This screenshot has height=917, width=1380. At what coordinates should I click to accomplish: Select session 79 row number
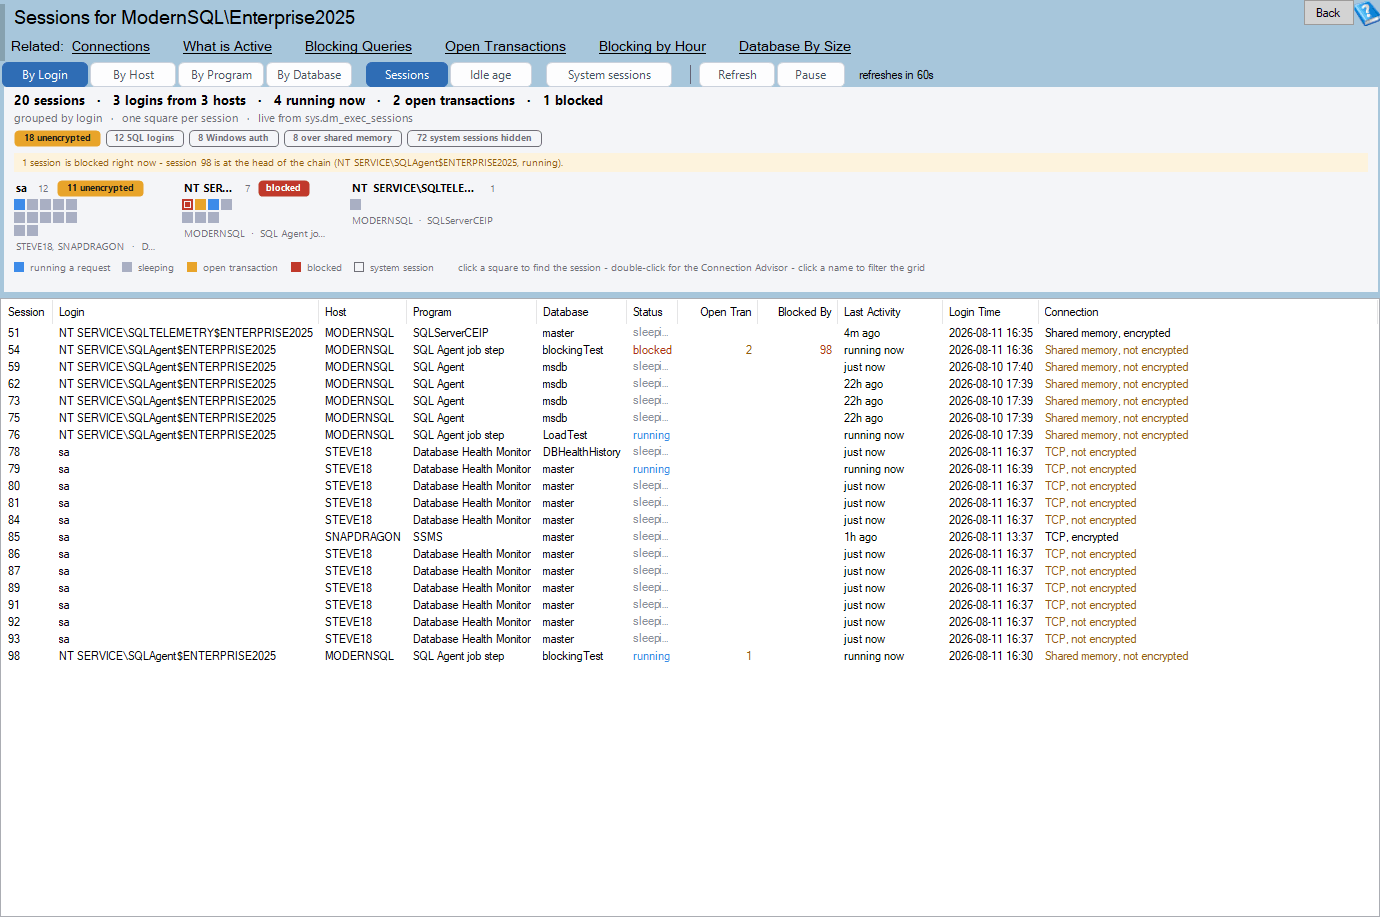[x=14, y=469]
